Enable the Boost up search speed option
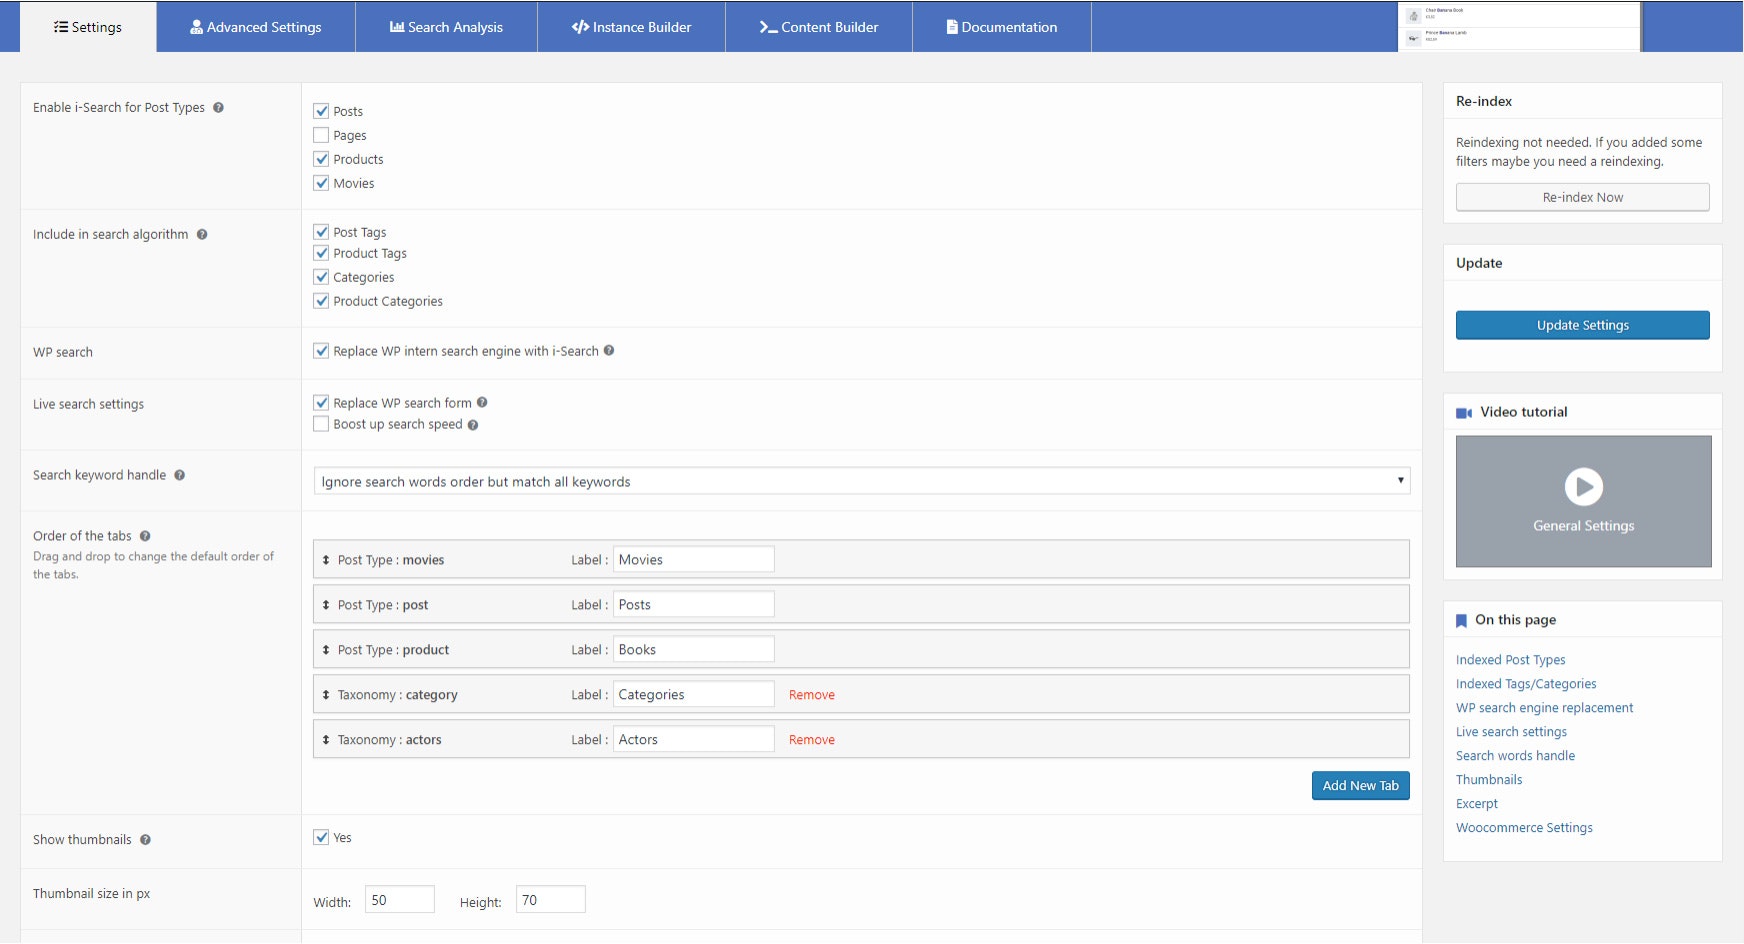Image resolution: width=1744 pixels, height=944 pixels. click(320, 423)
